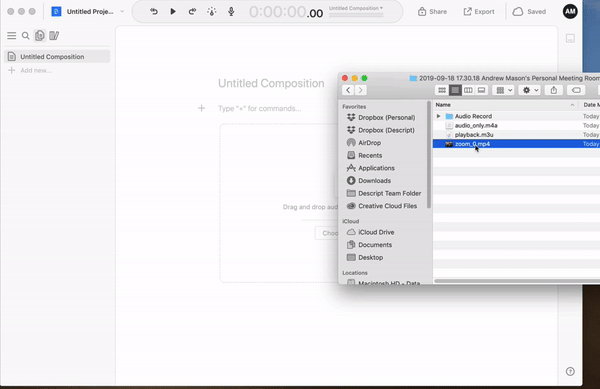
Task: Sort by the Name column header
Action: [x=505, y=105]
